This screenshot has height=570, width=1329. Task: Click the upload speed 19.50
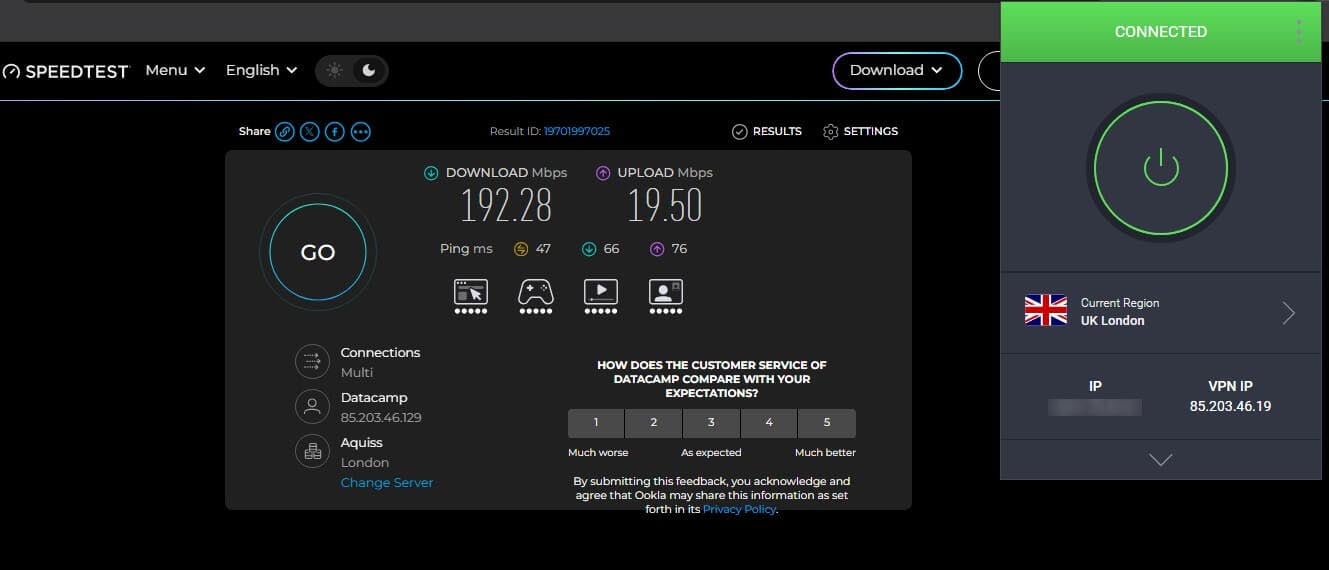[x=665, y=206]
